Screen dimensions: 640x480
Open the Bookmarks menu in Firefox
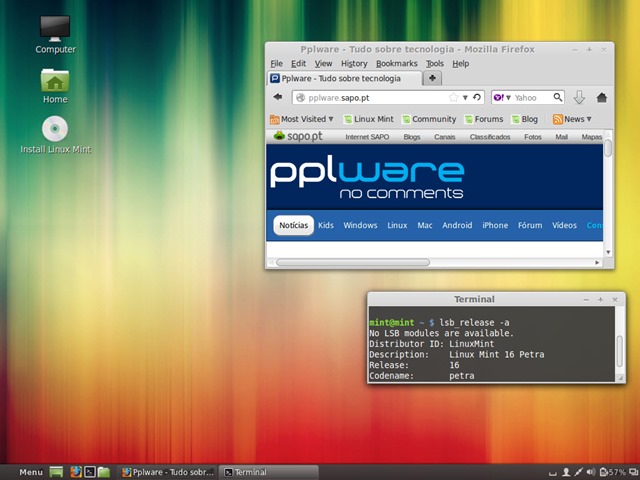tap(397, 64)
